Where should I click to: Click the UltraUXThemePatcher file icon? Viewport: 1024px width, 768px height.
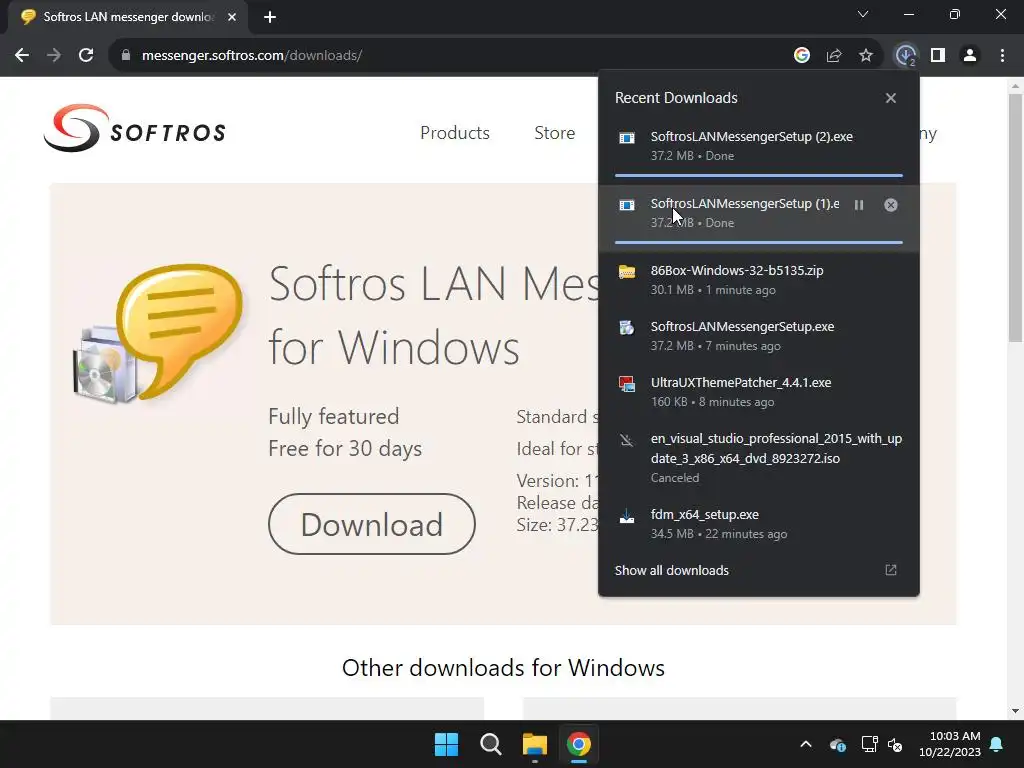point(627,384)
